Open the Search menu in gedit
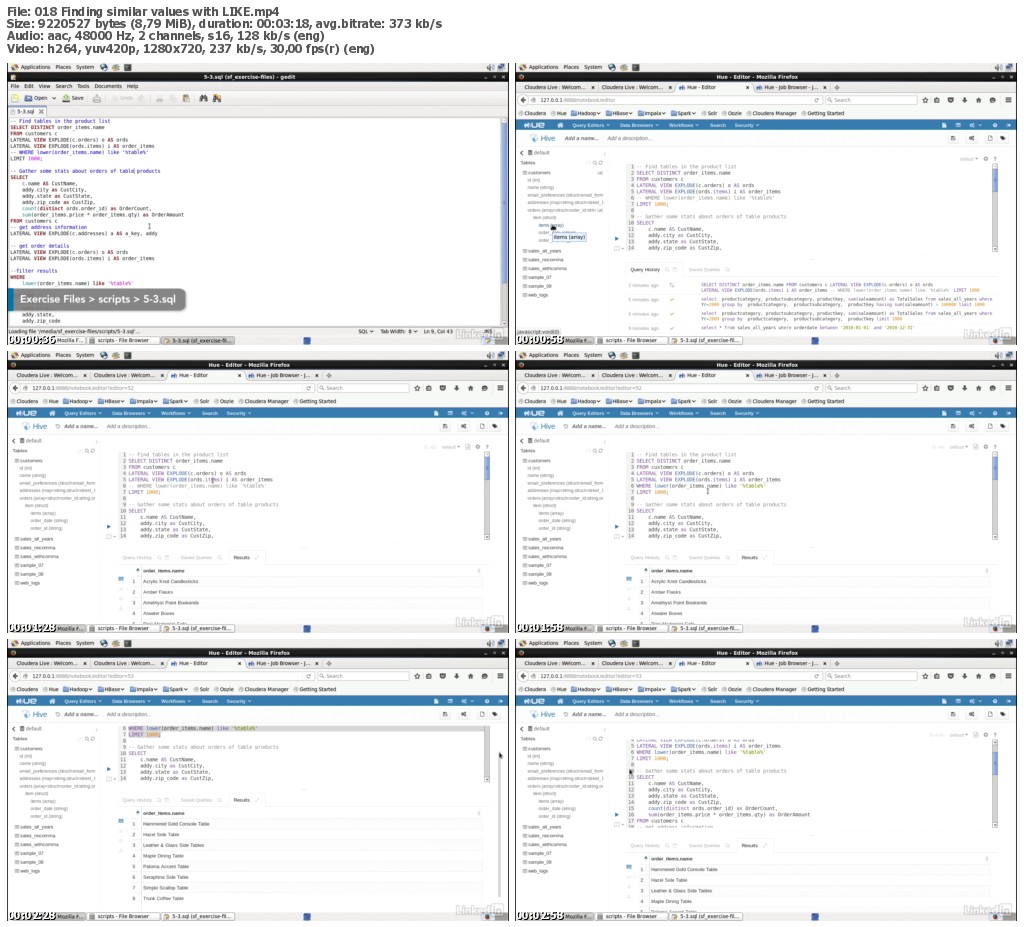Image resolution: width=1024 pixels, height=927 pixels. (x=64, y=86)
